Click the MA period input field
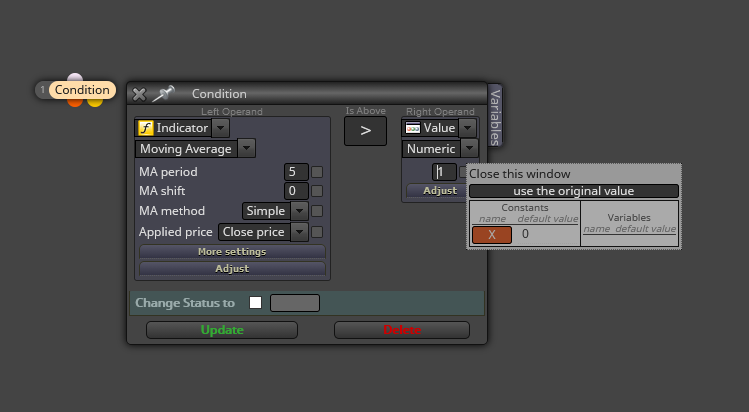749x412 pixels. tap(296, 172)
